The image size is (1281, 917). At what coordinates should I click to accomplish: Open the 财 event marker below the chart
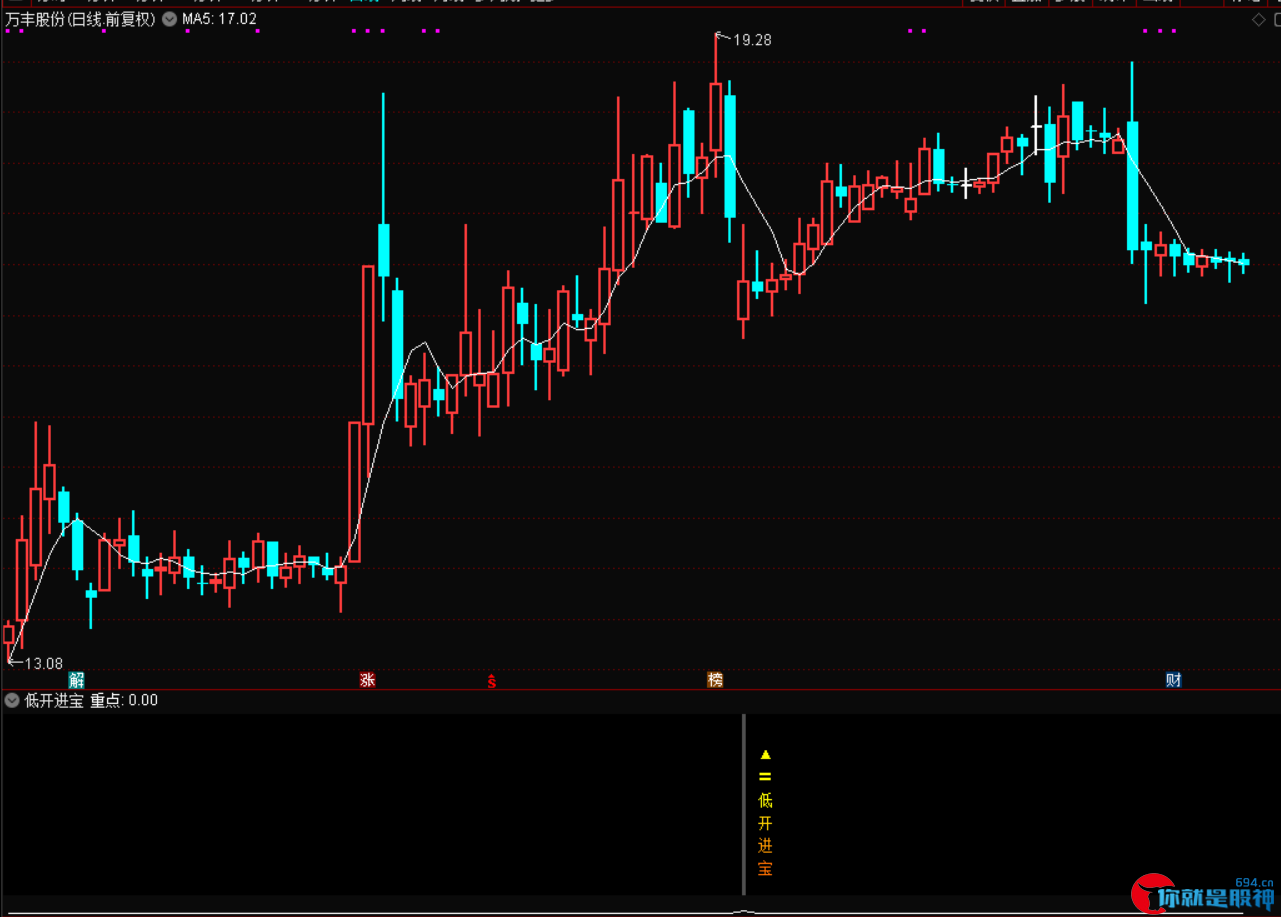[1173, 680]
